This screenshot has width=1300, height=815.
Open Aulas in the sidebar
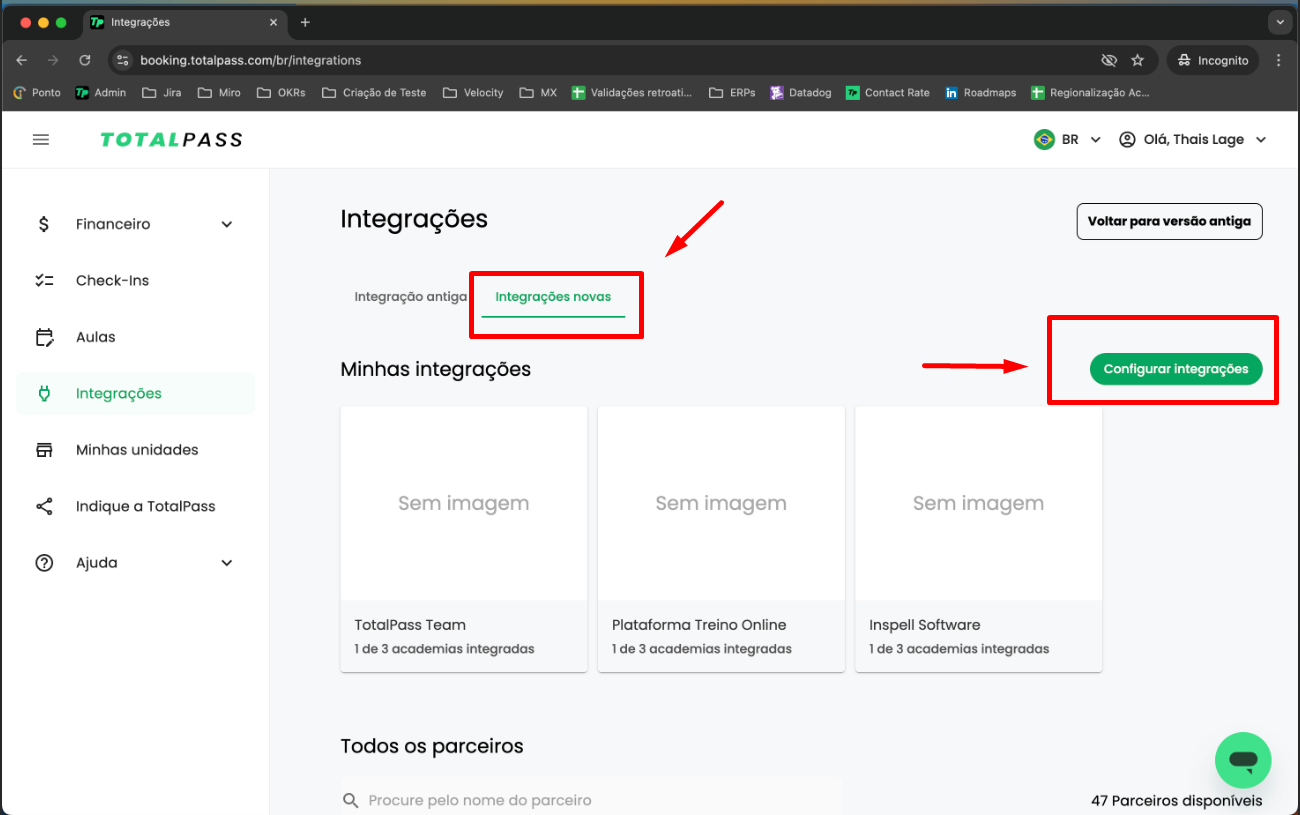point(135,337)
